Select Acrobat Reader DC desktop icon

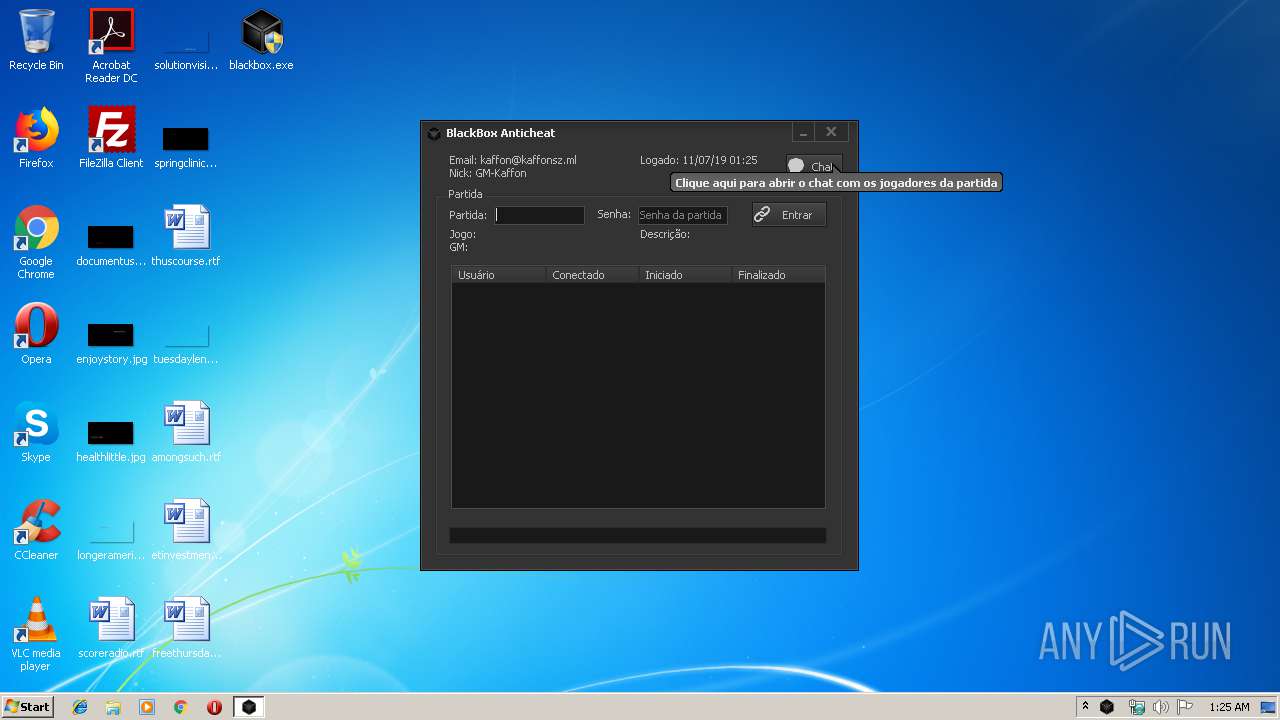click(111, 46)
